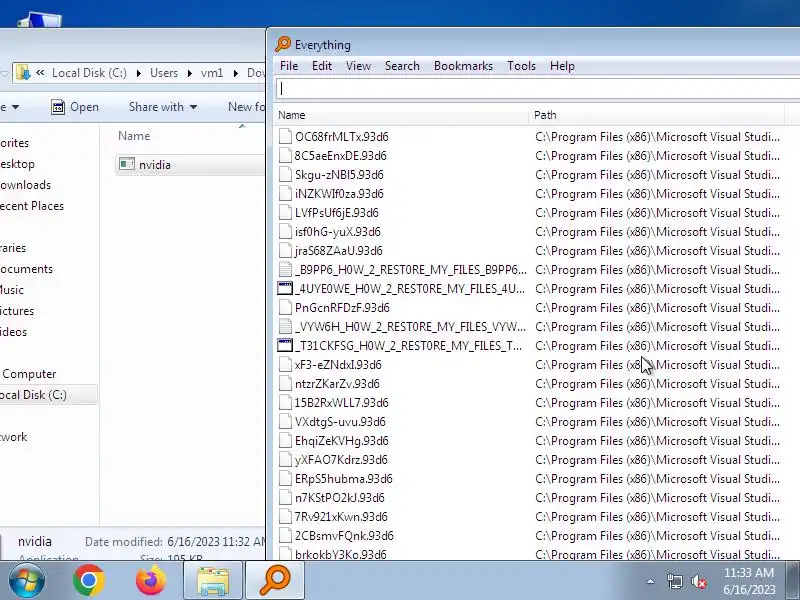The image size is (800, 600).
Task: Click Users breadcrumb in Explorer address bar
Action: coord(164,73)
